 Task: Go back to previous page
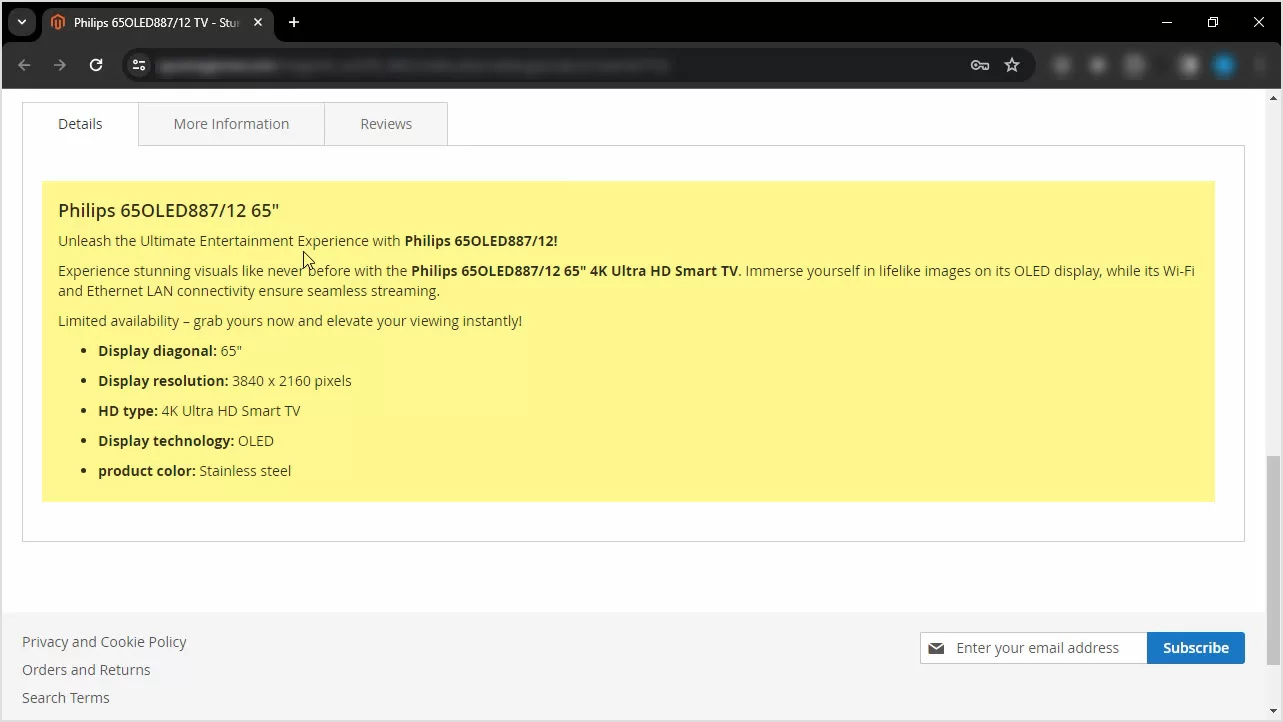coord(25,65)
